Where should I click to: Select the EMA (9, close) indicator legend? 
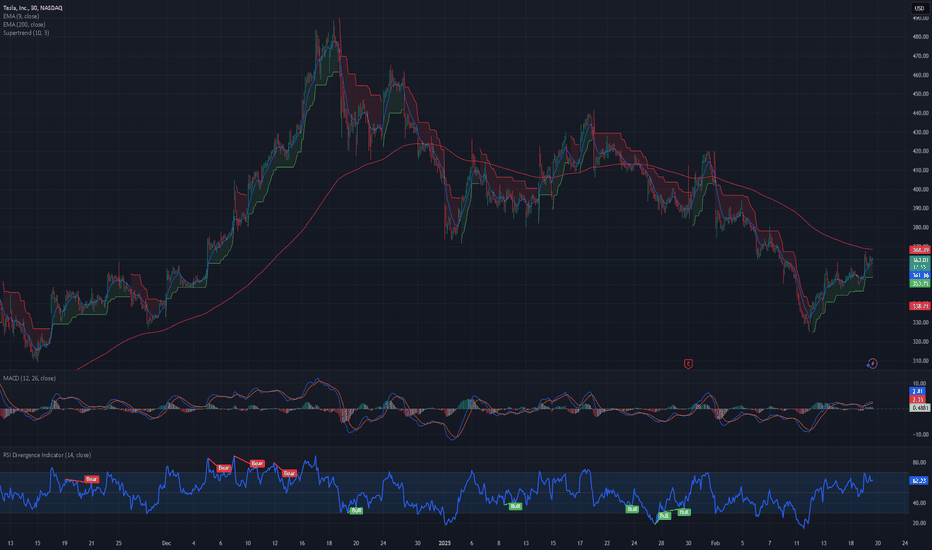click(x=21, y=16)
